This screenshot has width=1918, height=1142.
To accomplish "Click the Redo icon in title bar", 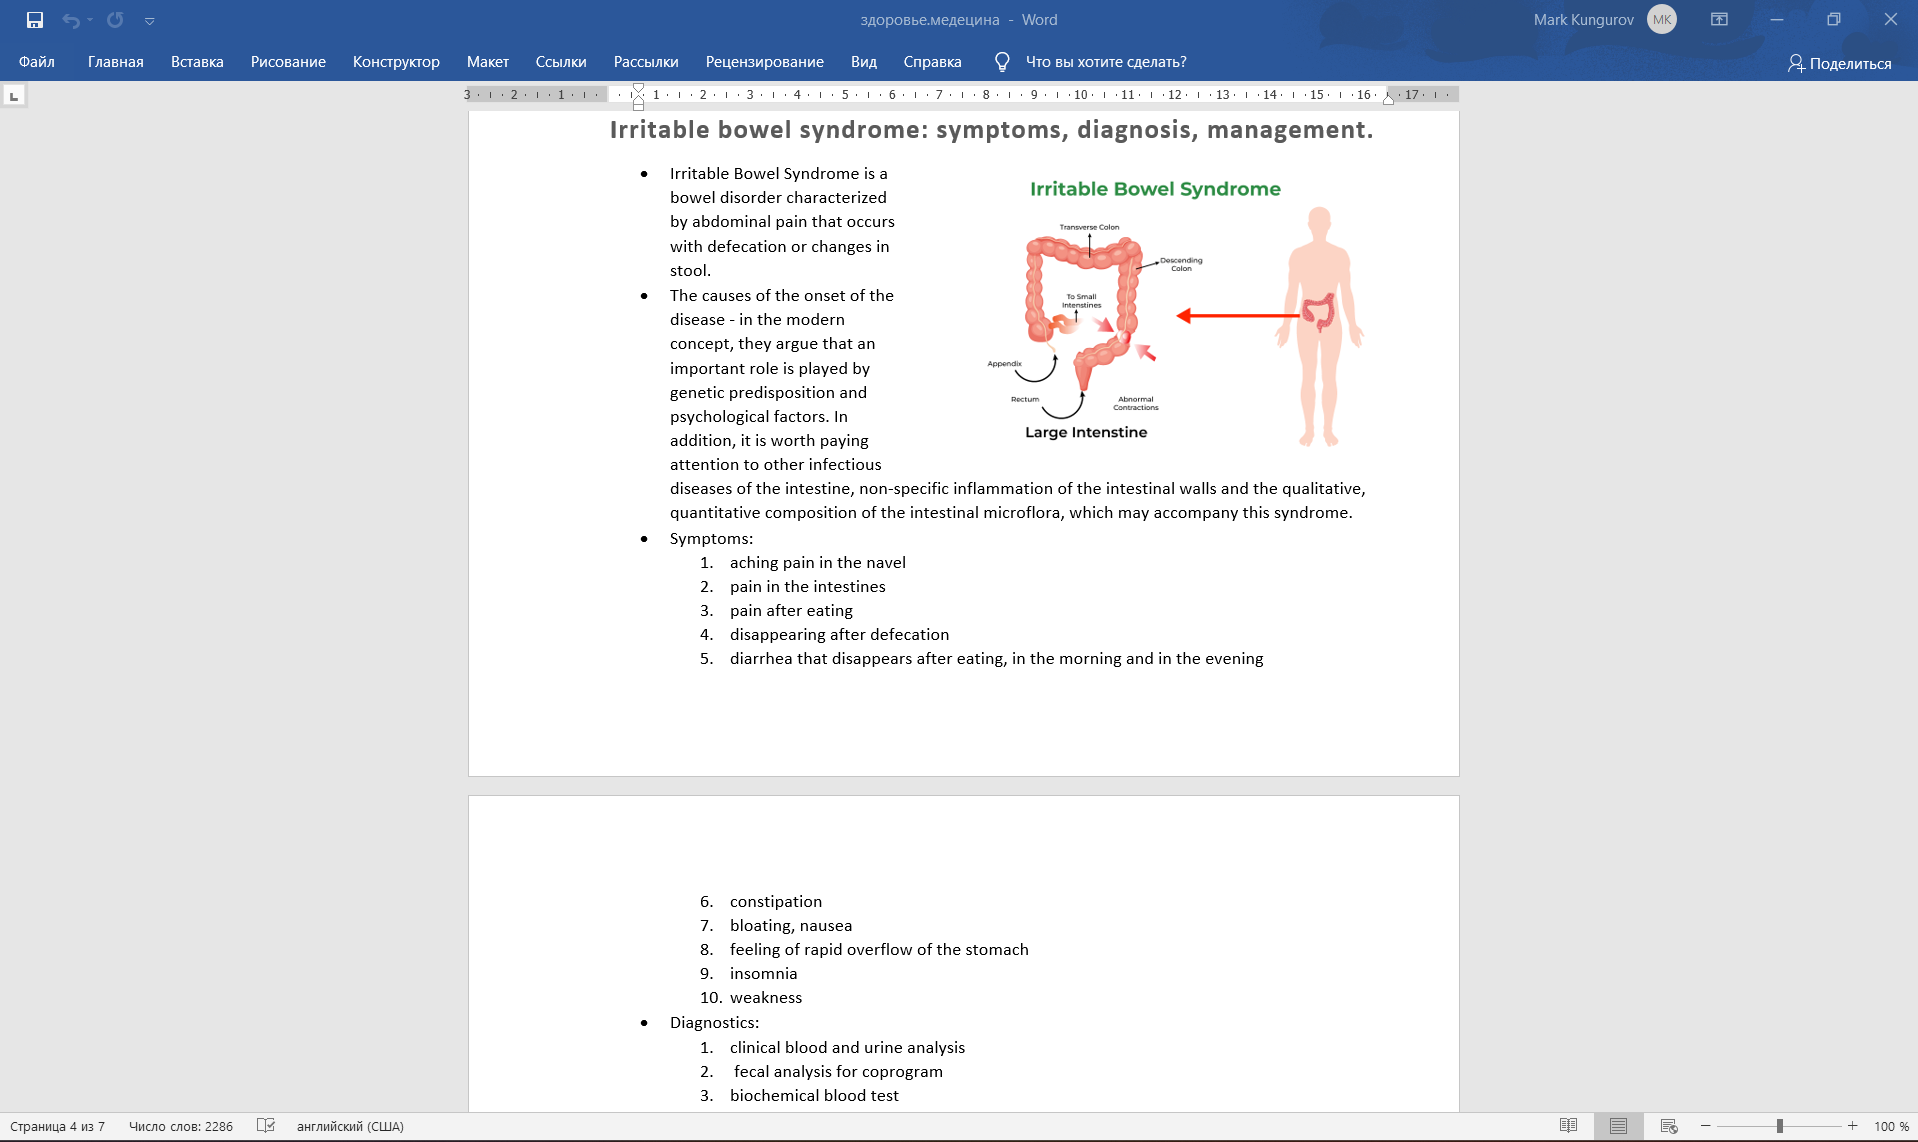I will coord(115,20).
